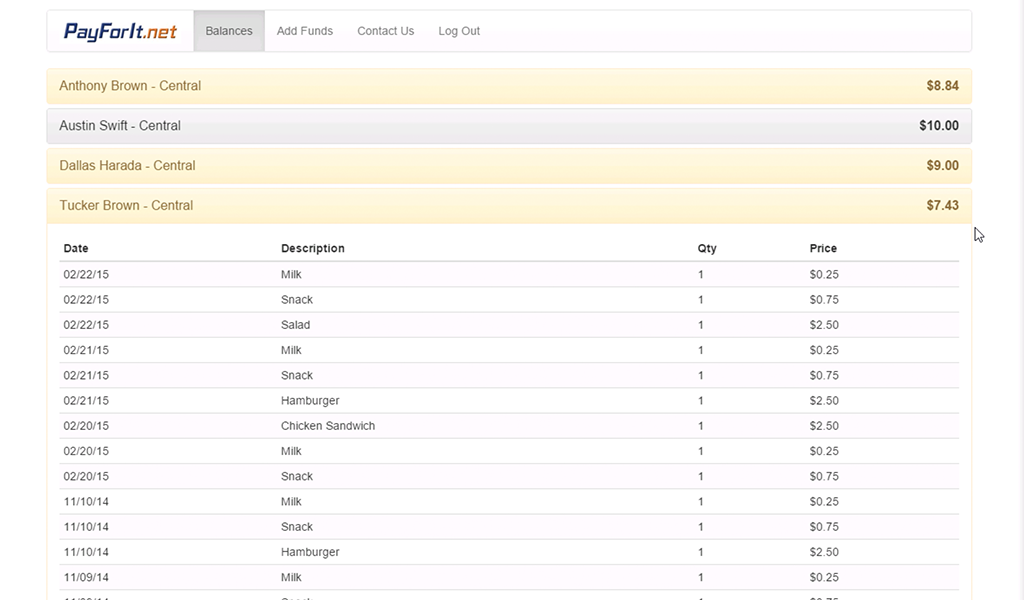
Task: Go to the Add Funds page
Action: coord(304,31)
